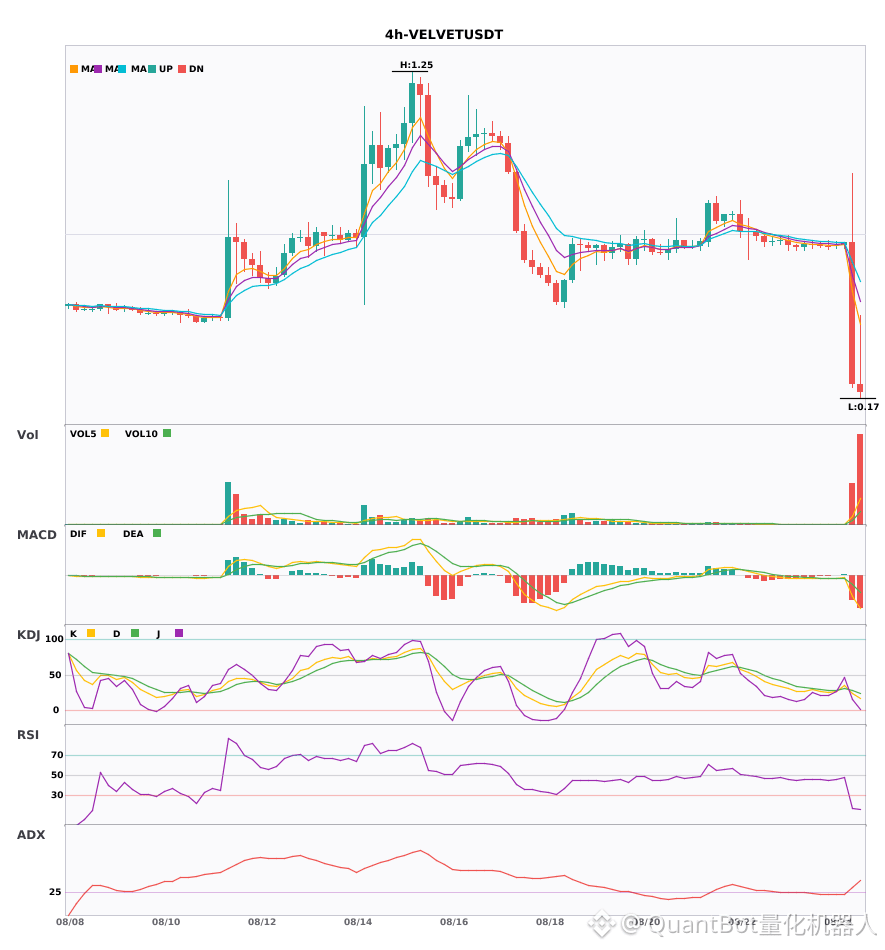Click the tallest red volume bar
885x950 pixels.
point(860,479)
